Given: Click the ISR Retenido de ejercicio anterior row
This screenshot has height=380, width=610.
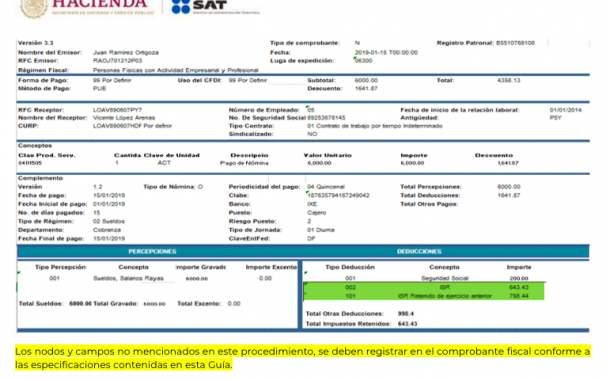Looking at the screenshot, I should point(424,296).
